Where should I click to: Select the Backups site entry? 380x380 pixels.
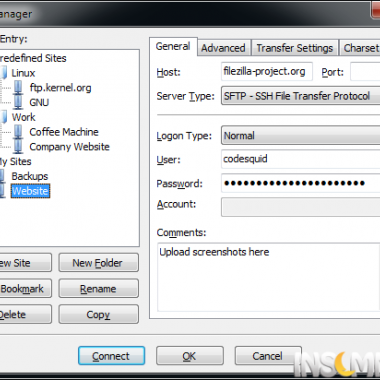(x=30, y=176)
